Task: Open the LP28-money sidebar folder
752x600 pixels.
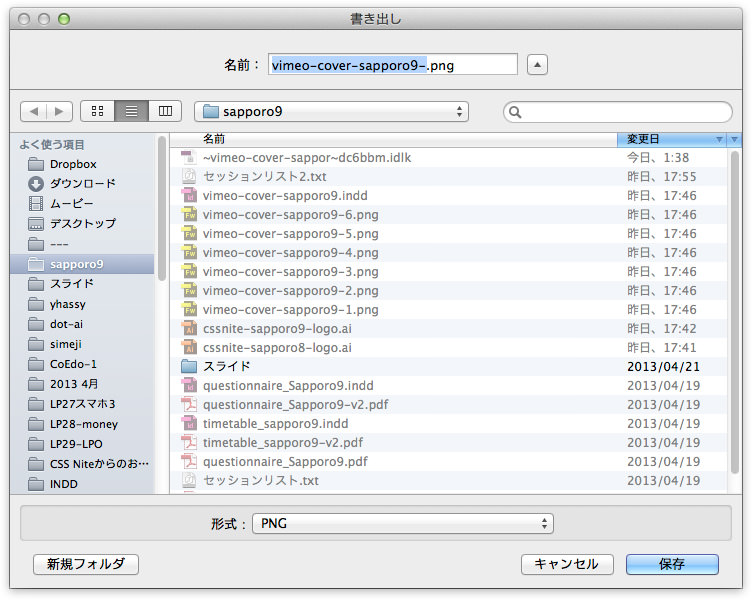Action: tap(82, 424)
